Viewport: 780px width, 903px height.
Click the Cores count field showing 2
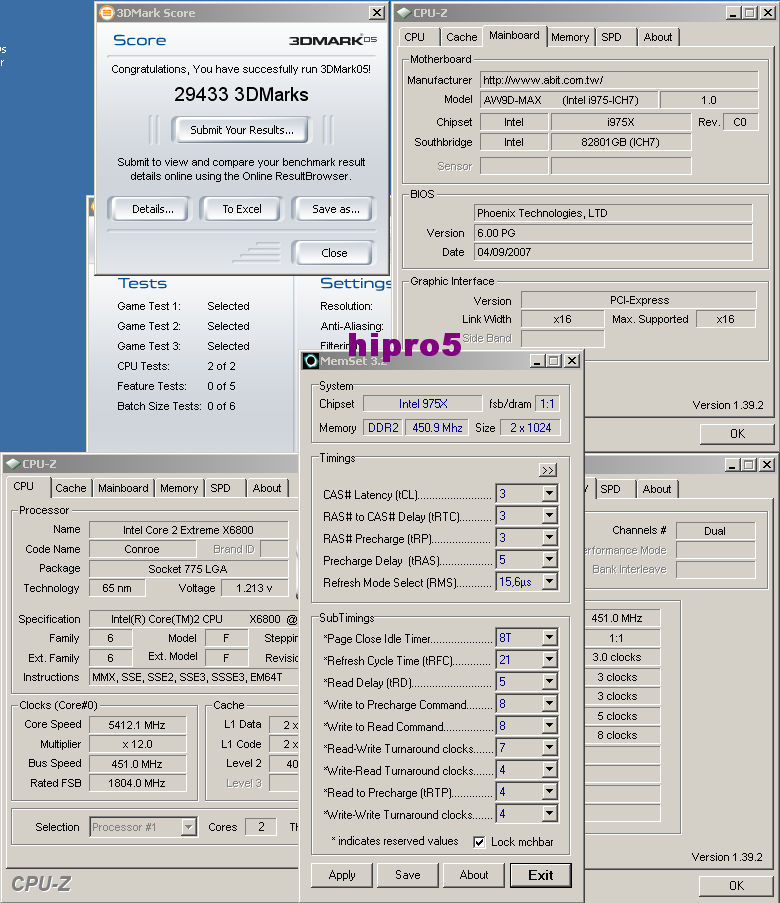point(261,827)
